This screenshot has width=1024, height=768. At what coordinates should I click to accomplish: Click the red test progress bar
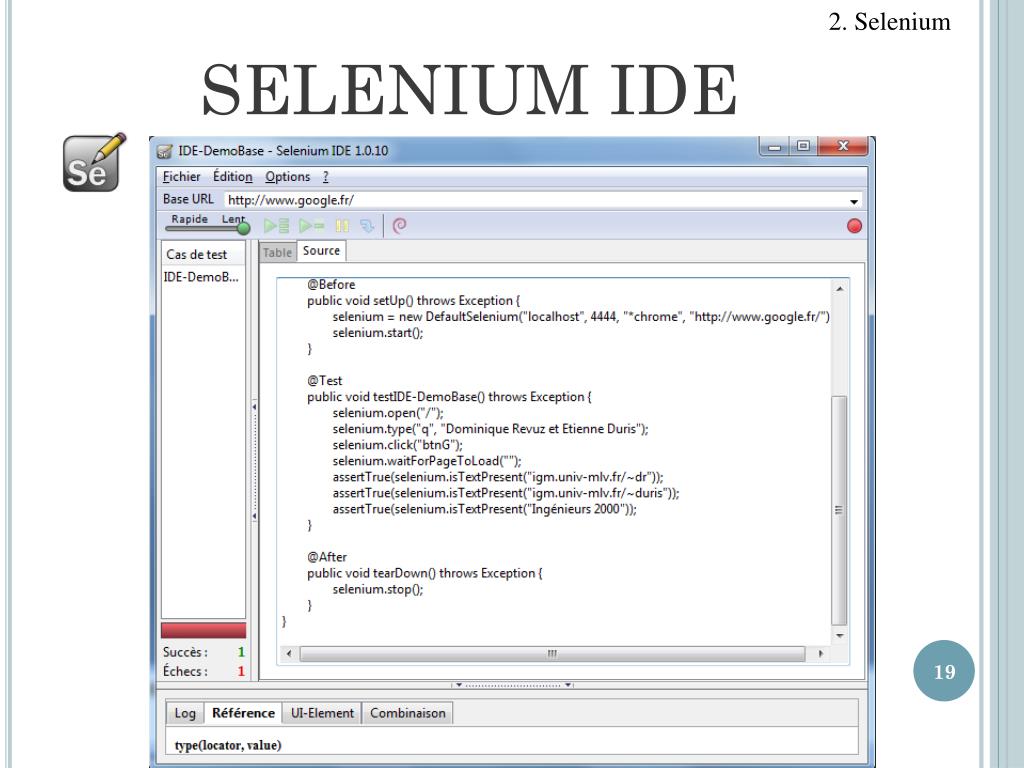203,630
